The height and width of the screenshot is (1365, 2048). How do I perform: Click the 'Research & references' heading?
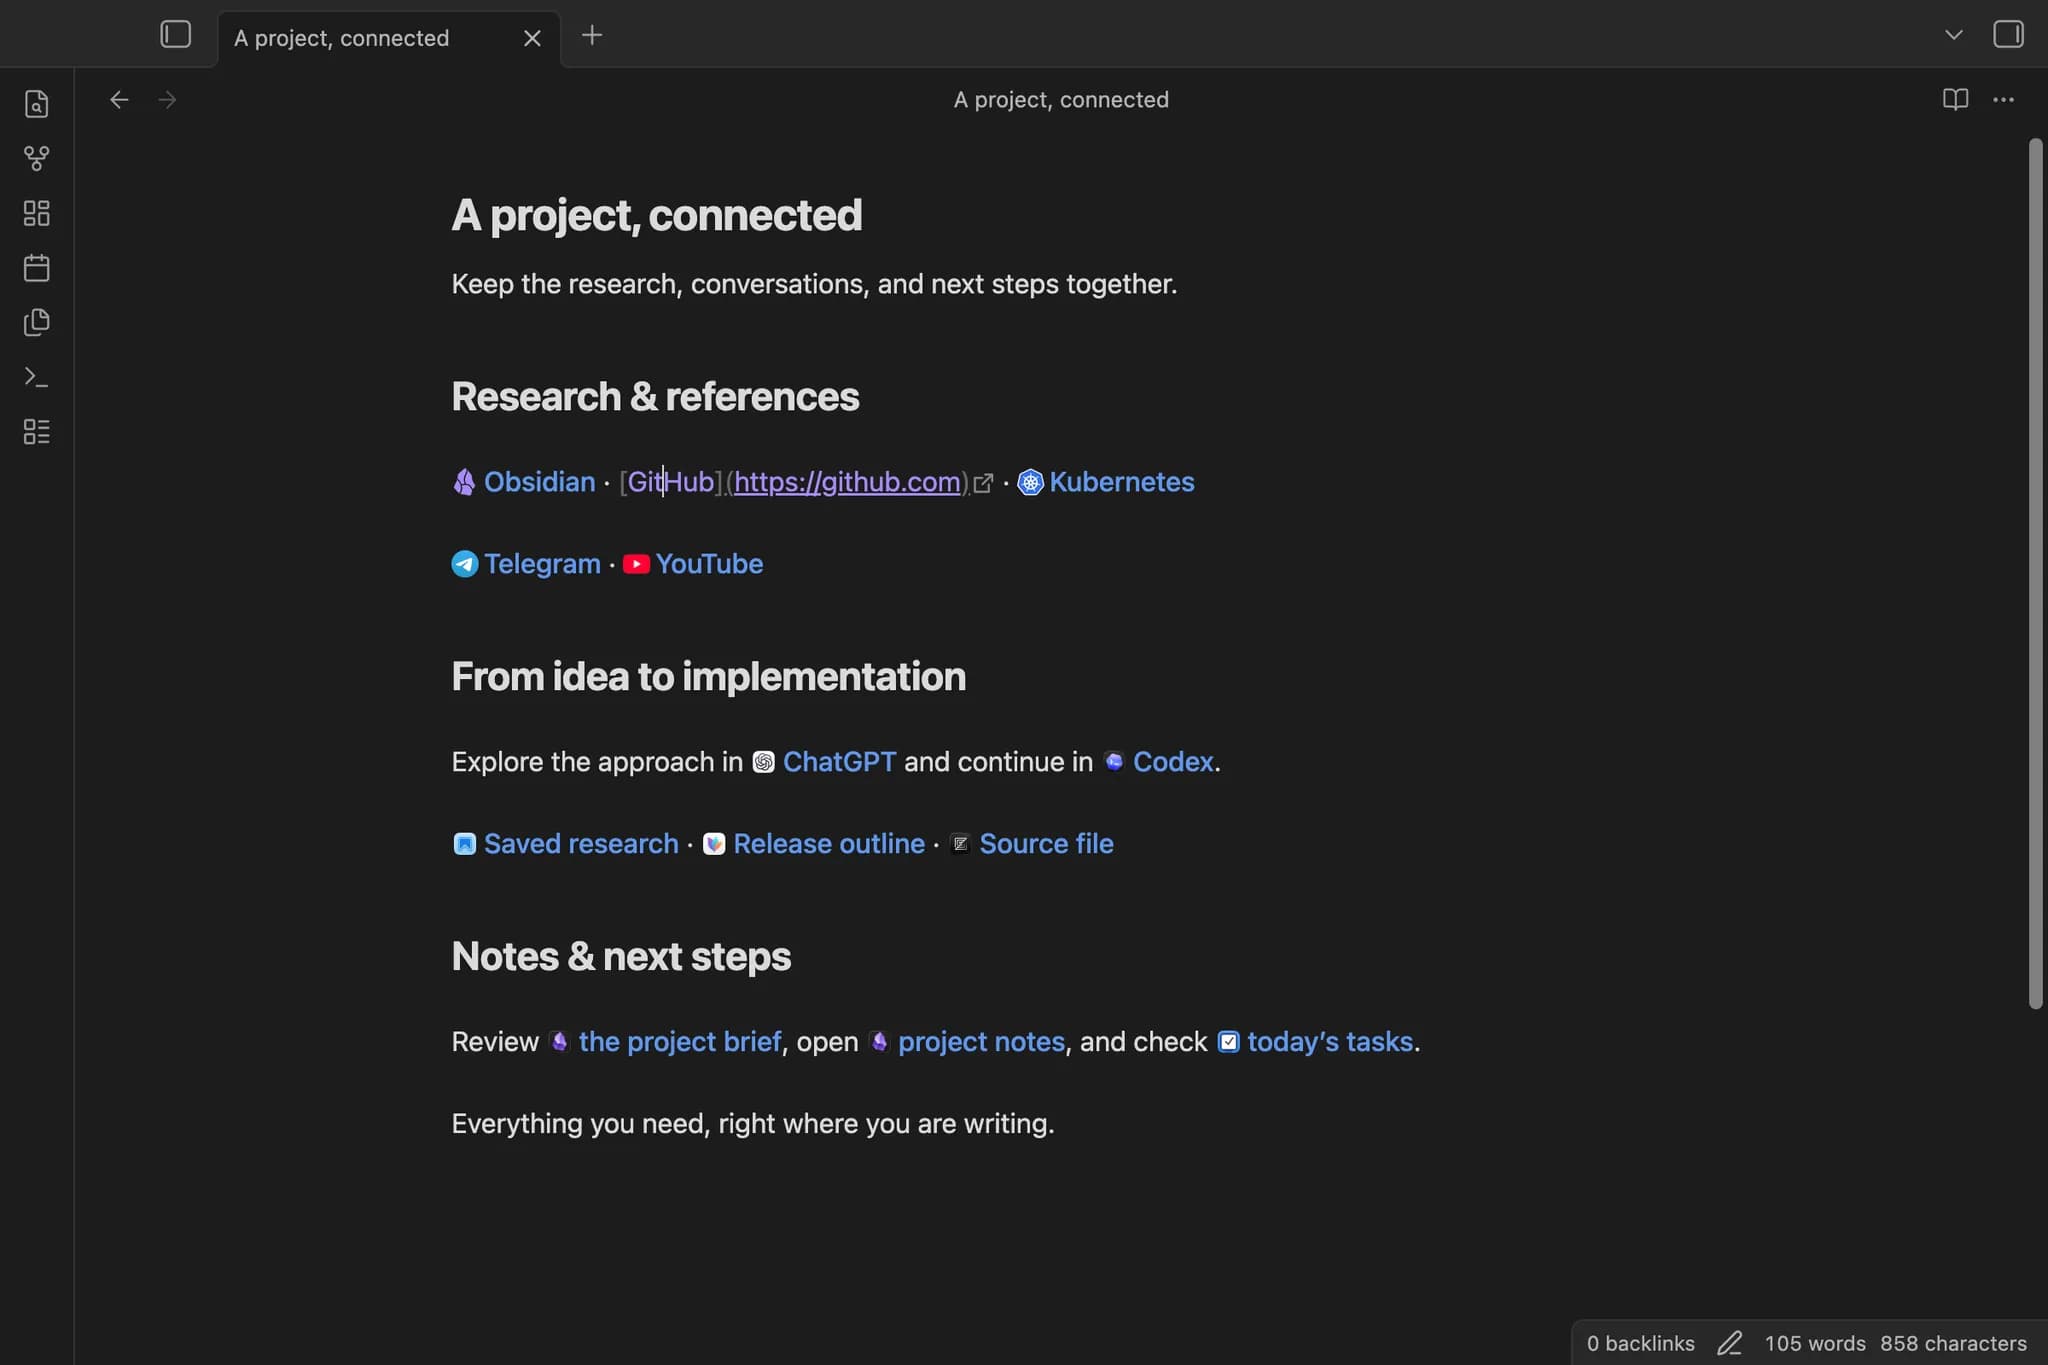655,397
